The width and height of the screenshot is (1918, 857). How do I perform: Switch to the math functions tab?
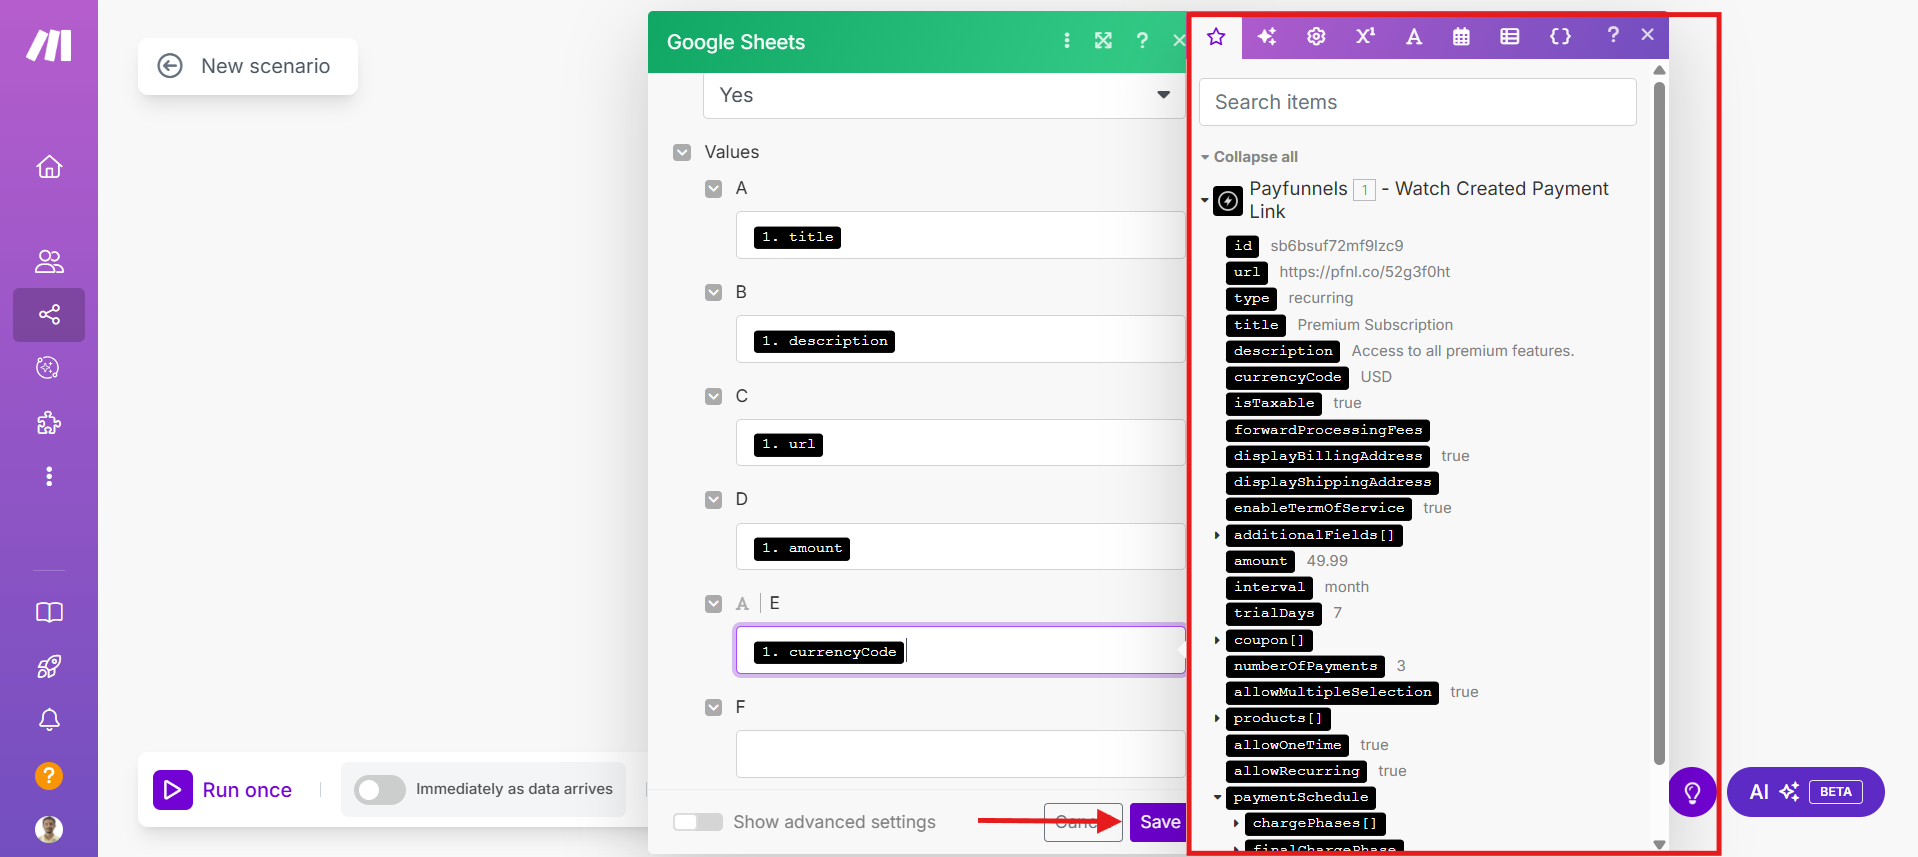point(1365,37)
